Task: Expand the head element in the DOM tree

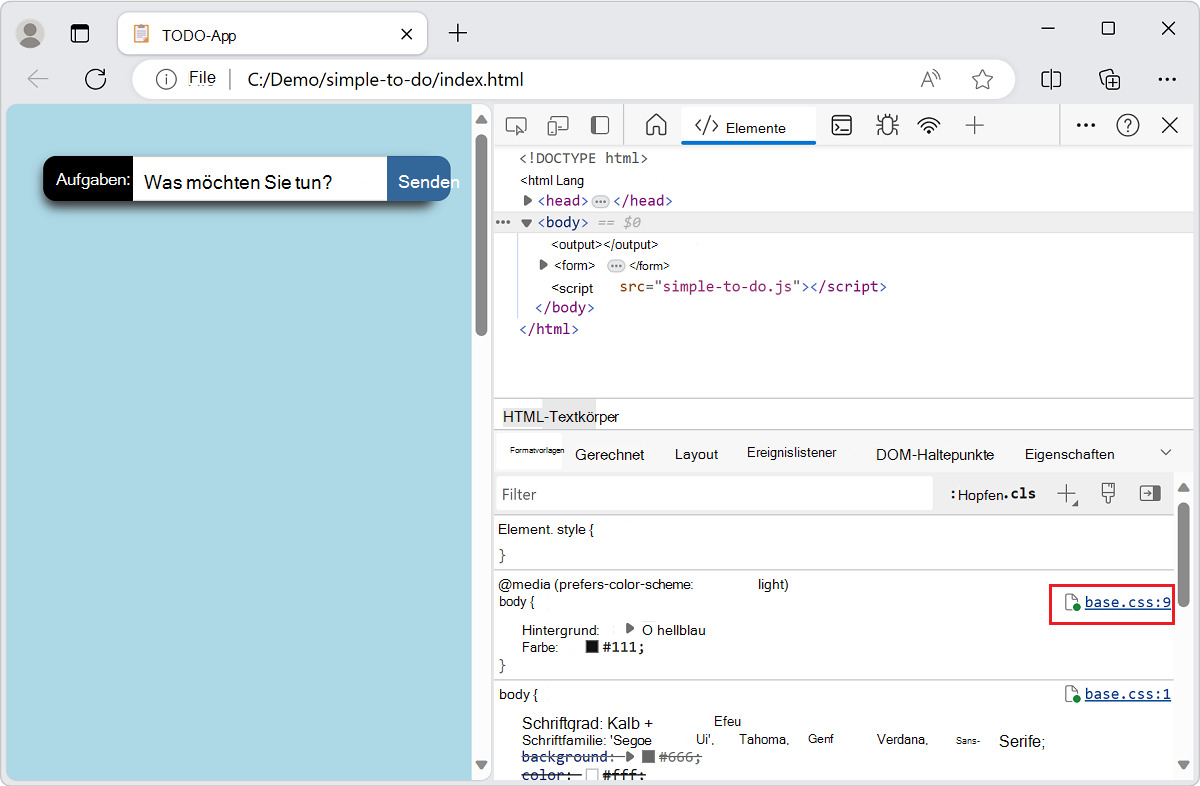Action: (527, 200)
